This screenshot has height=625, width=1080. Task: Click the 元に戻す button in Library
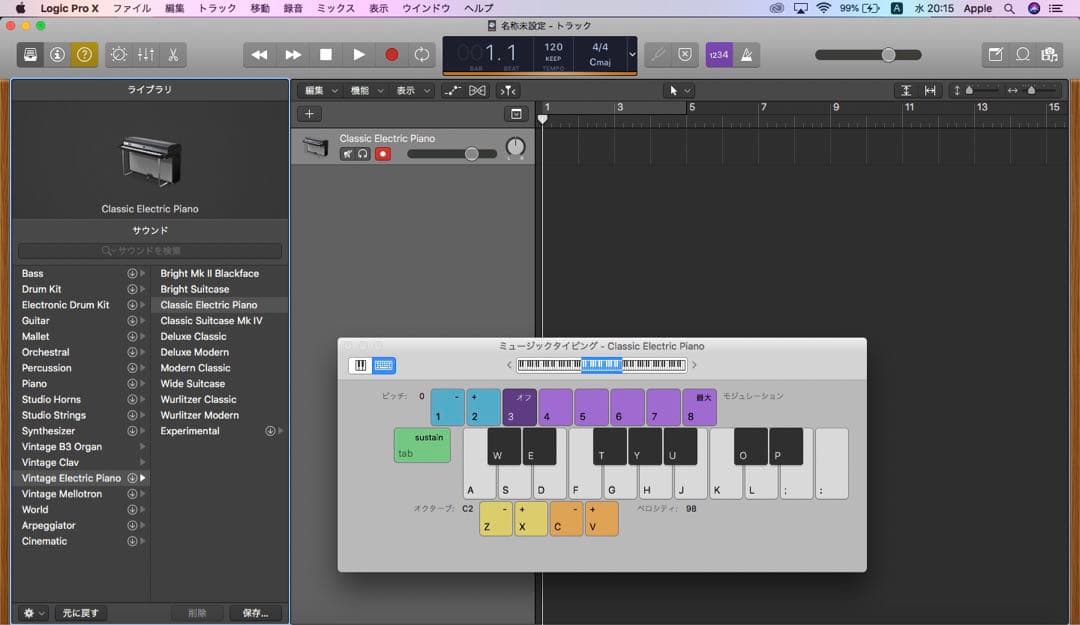[82, 613]
